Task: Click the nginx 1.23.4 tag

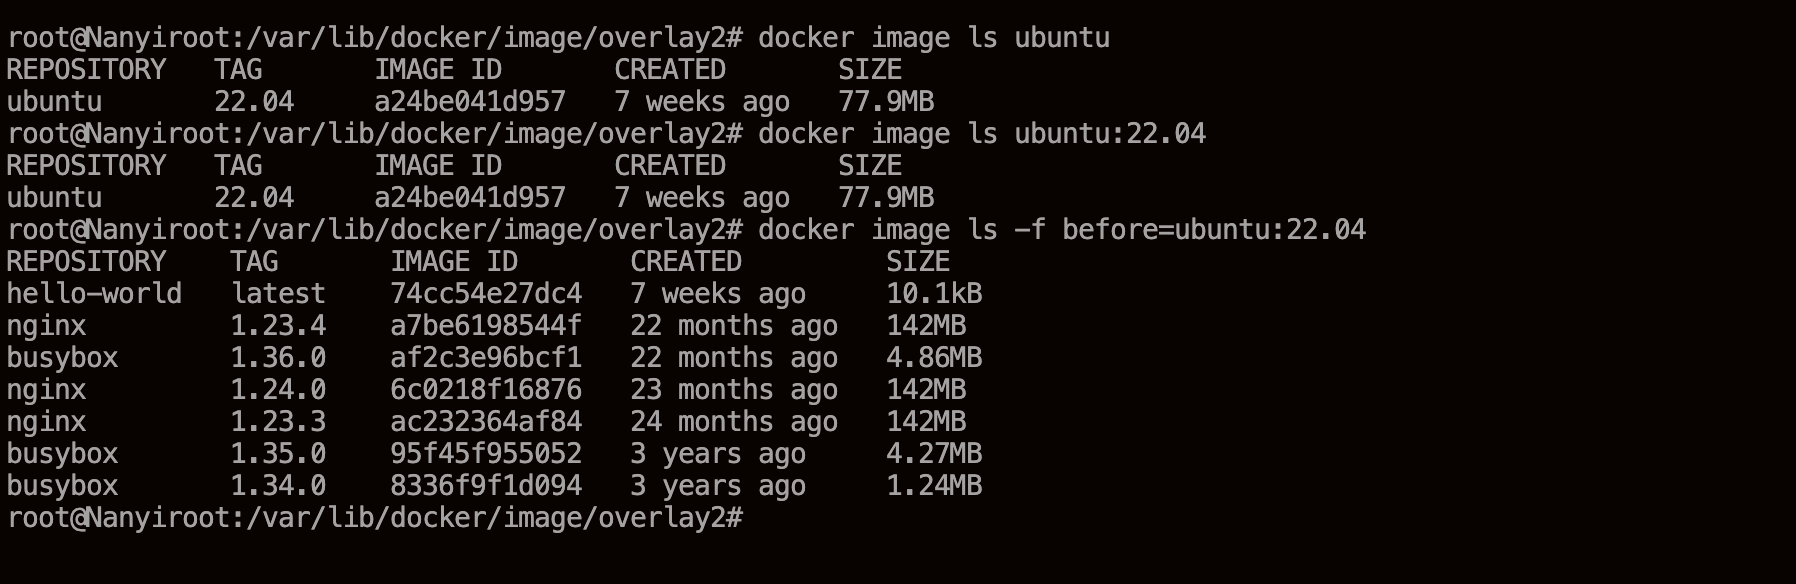Action: [x=278, y=326]
